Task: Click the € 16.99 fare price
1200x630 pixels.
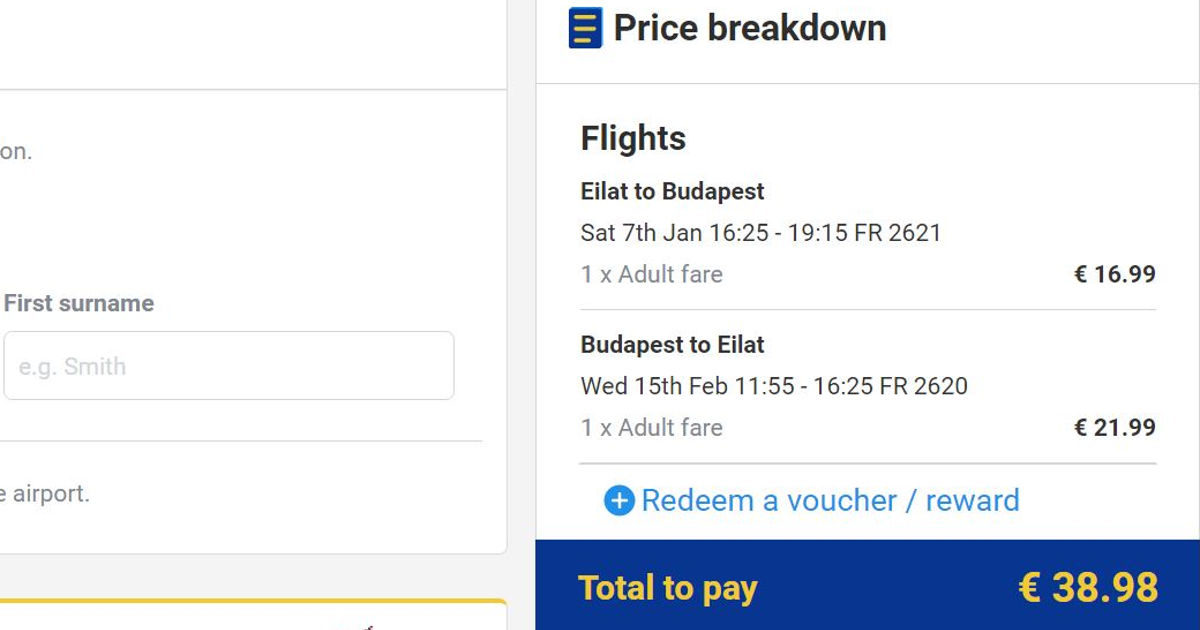Action: (1115, 274)
